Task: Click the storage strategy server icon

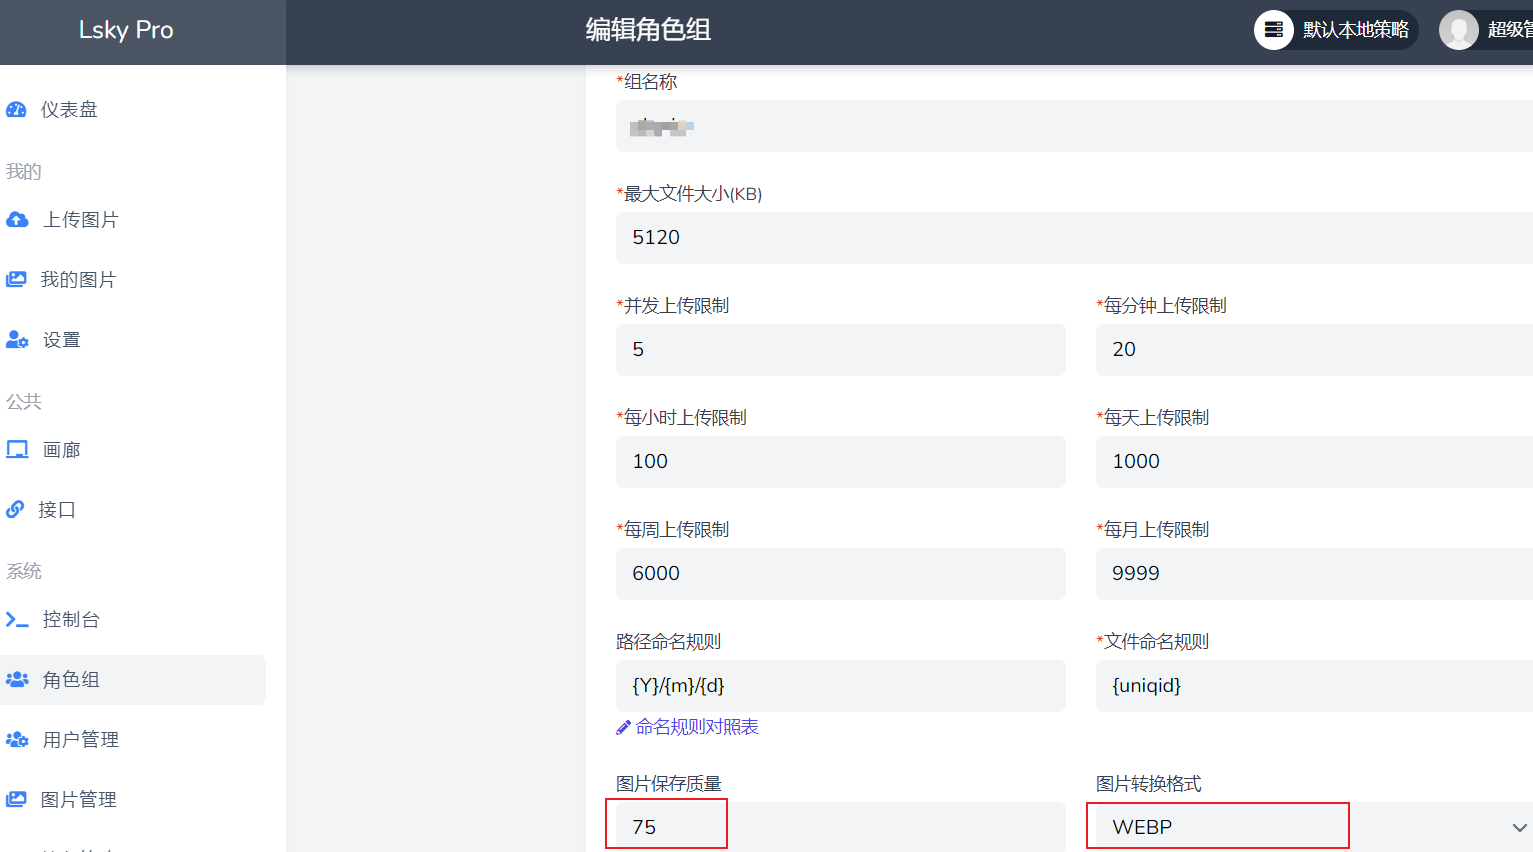Action: [1274, 30]
